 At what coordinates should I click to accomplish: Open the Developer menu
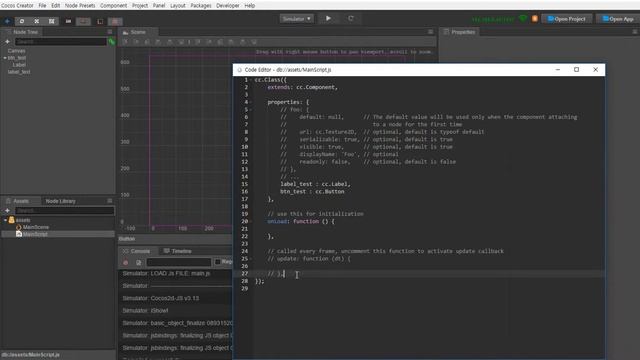pos(228,6)
